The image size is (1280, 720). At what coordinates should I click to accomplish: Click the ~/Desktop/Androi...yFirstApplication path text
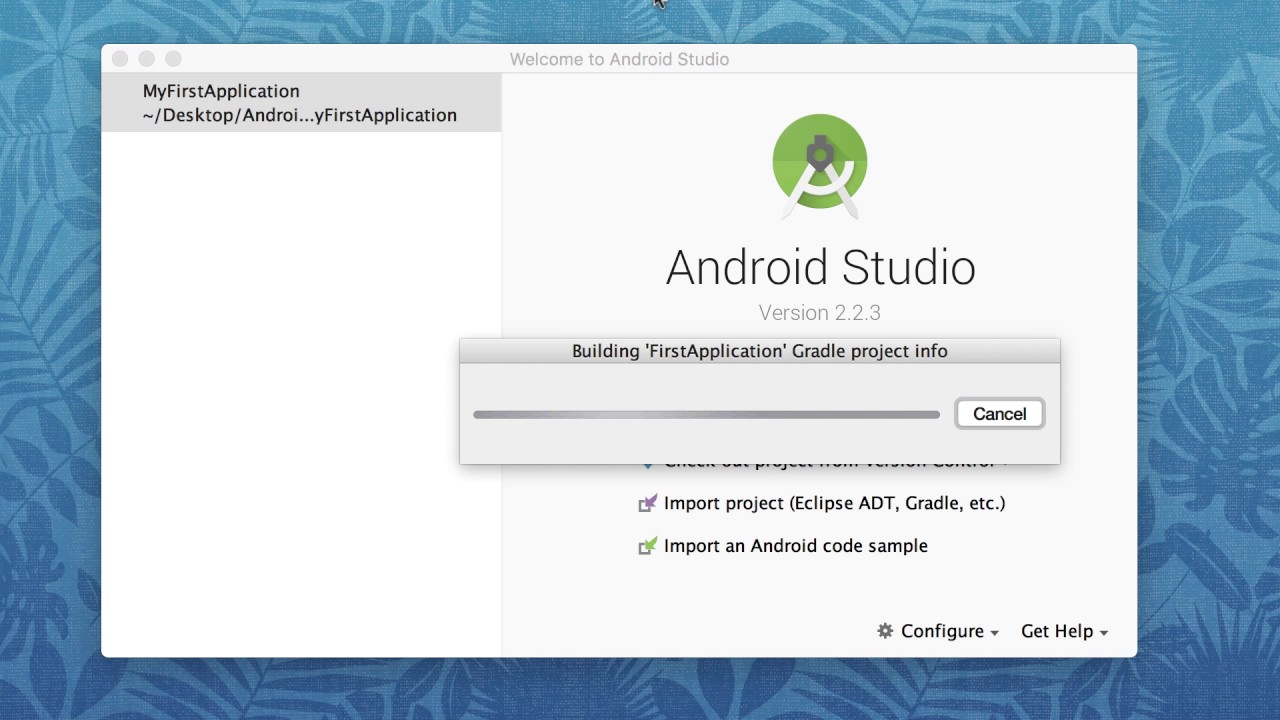pyautogui.click(x=300, y=115)
